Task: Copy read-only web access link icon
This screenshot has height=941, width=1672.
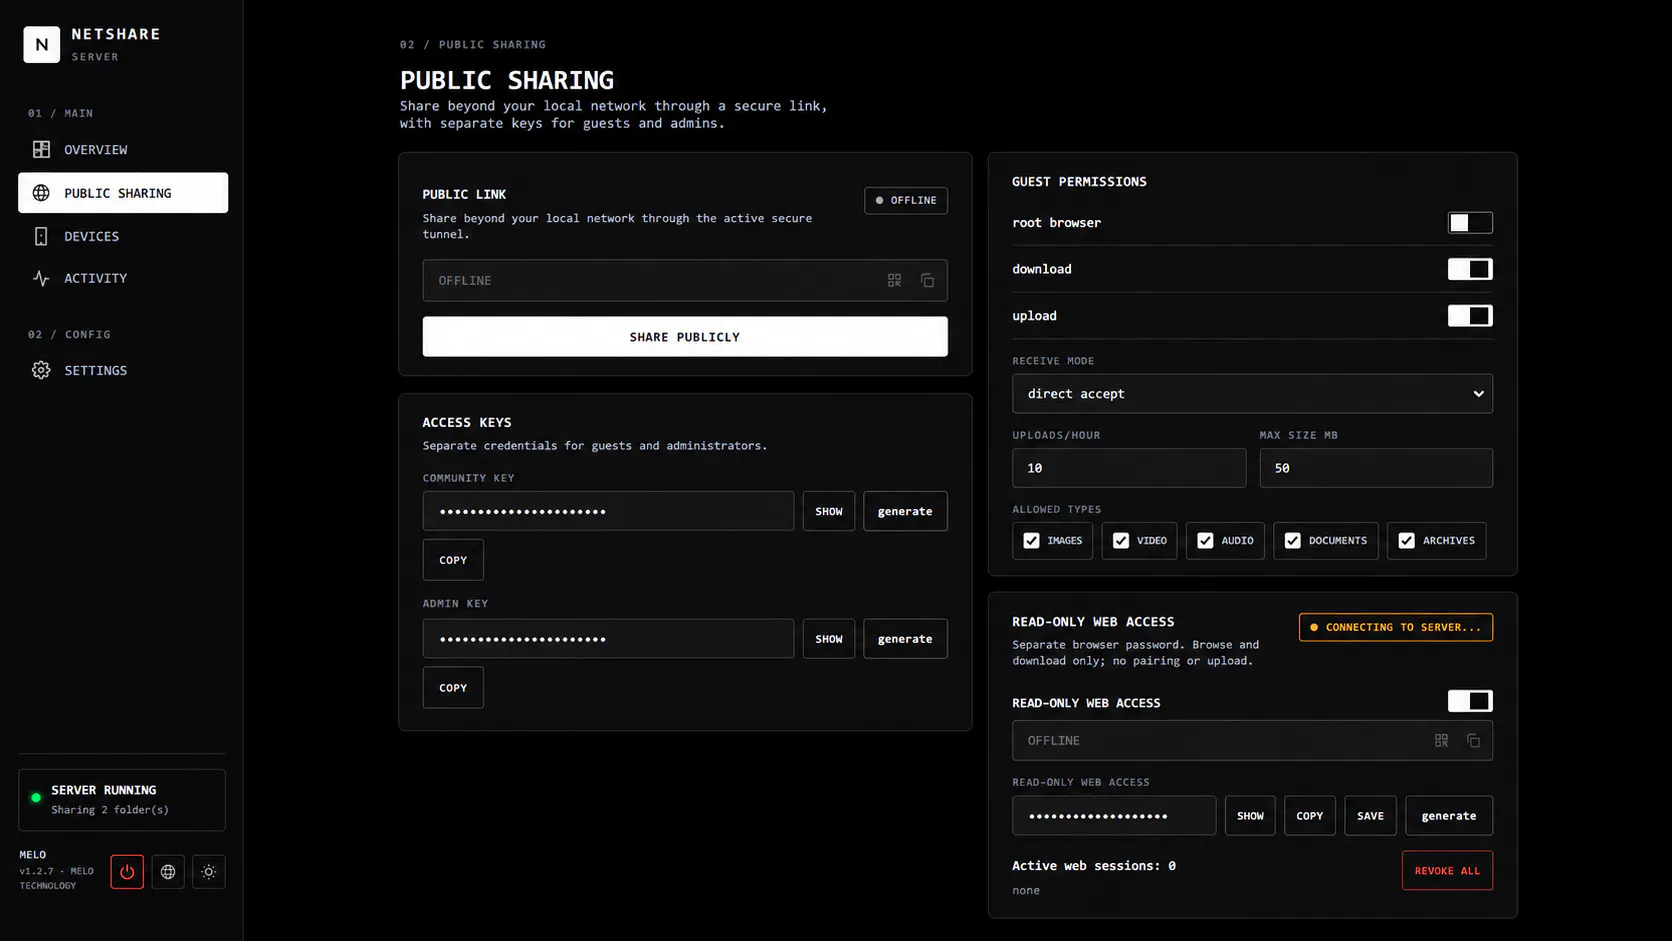Action: [x=1473, y=741]
